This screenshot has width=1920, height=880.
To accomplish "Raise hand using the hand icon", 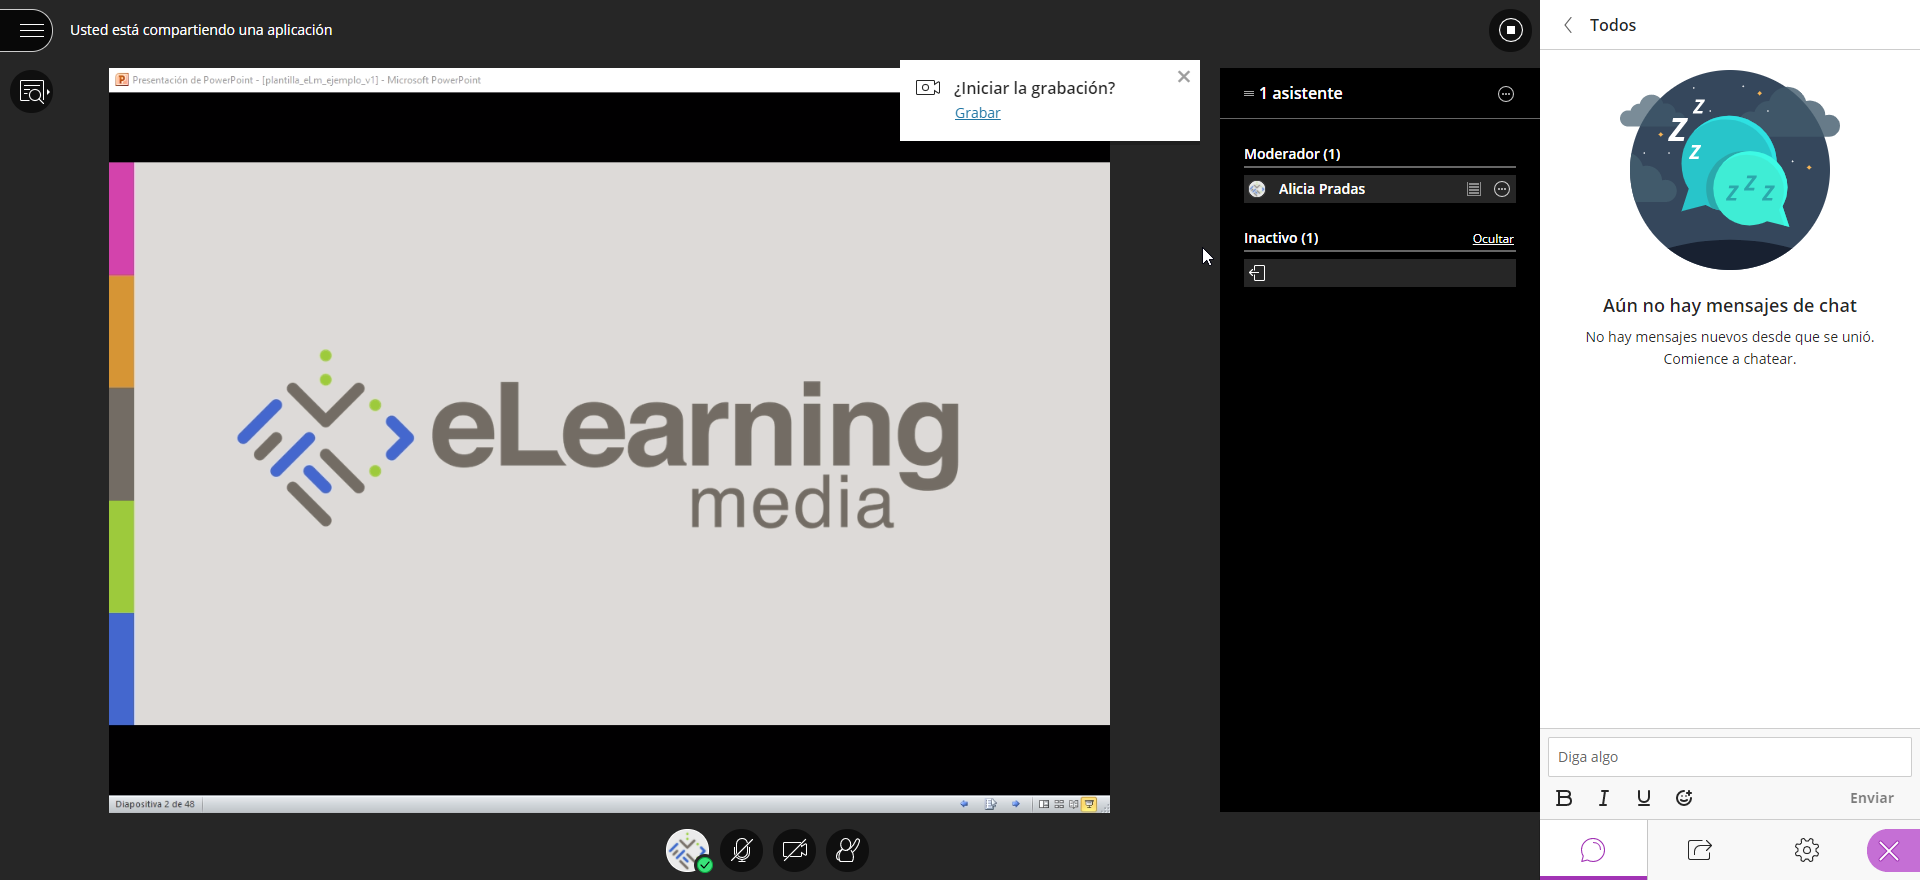I will pyautogui.click(x=848, y=851).
